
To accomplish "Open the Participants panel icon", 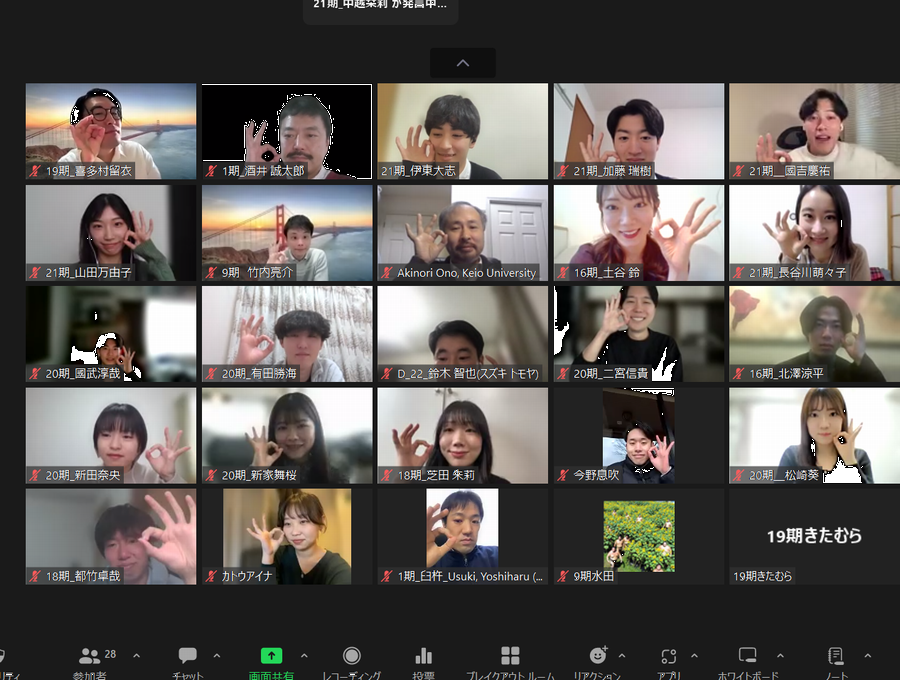I will (90, 656).
